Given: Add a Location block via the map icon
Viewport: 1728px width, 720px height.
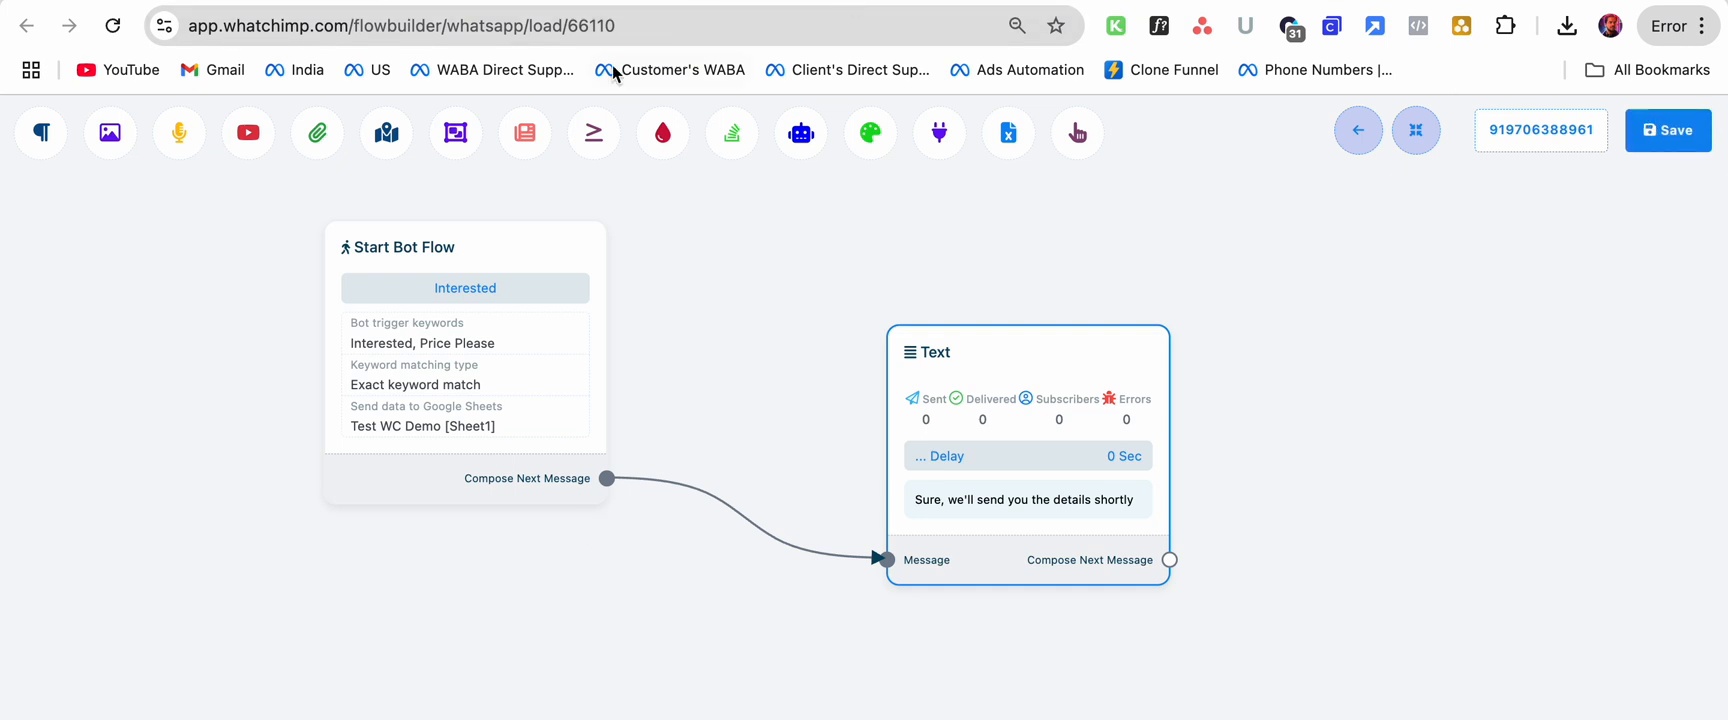Looking at the screenshot, I should click(x=387, y=133).
